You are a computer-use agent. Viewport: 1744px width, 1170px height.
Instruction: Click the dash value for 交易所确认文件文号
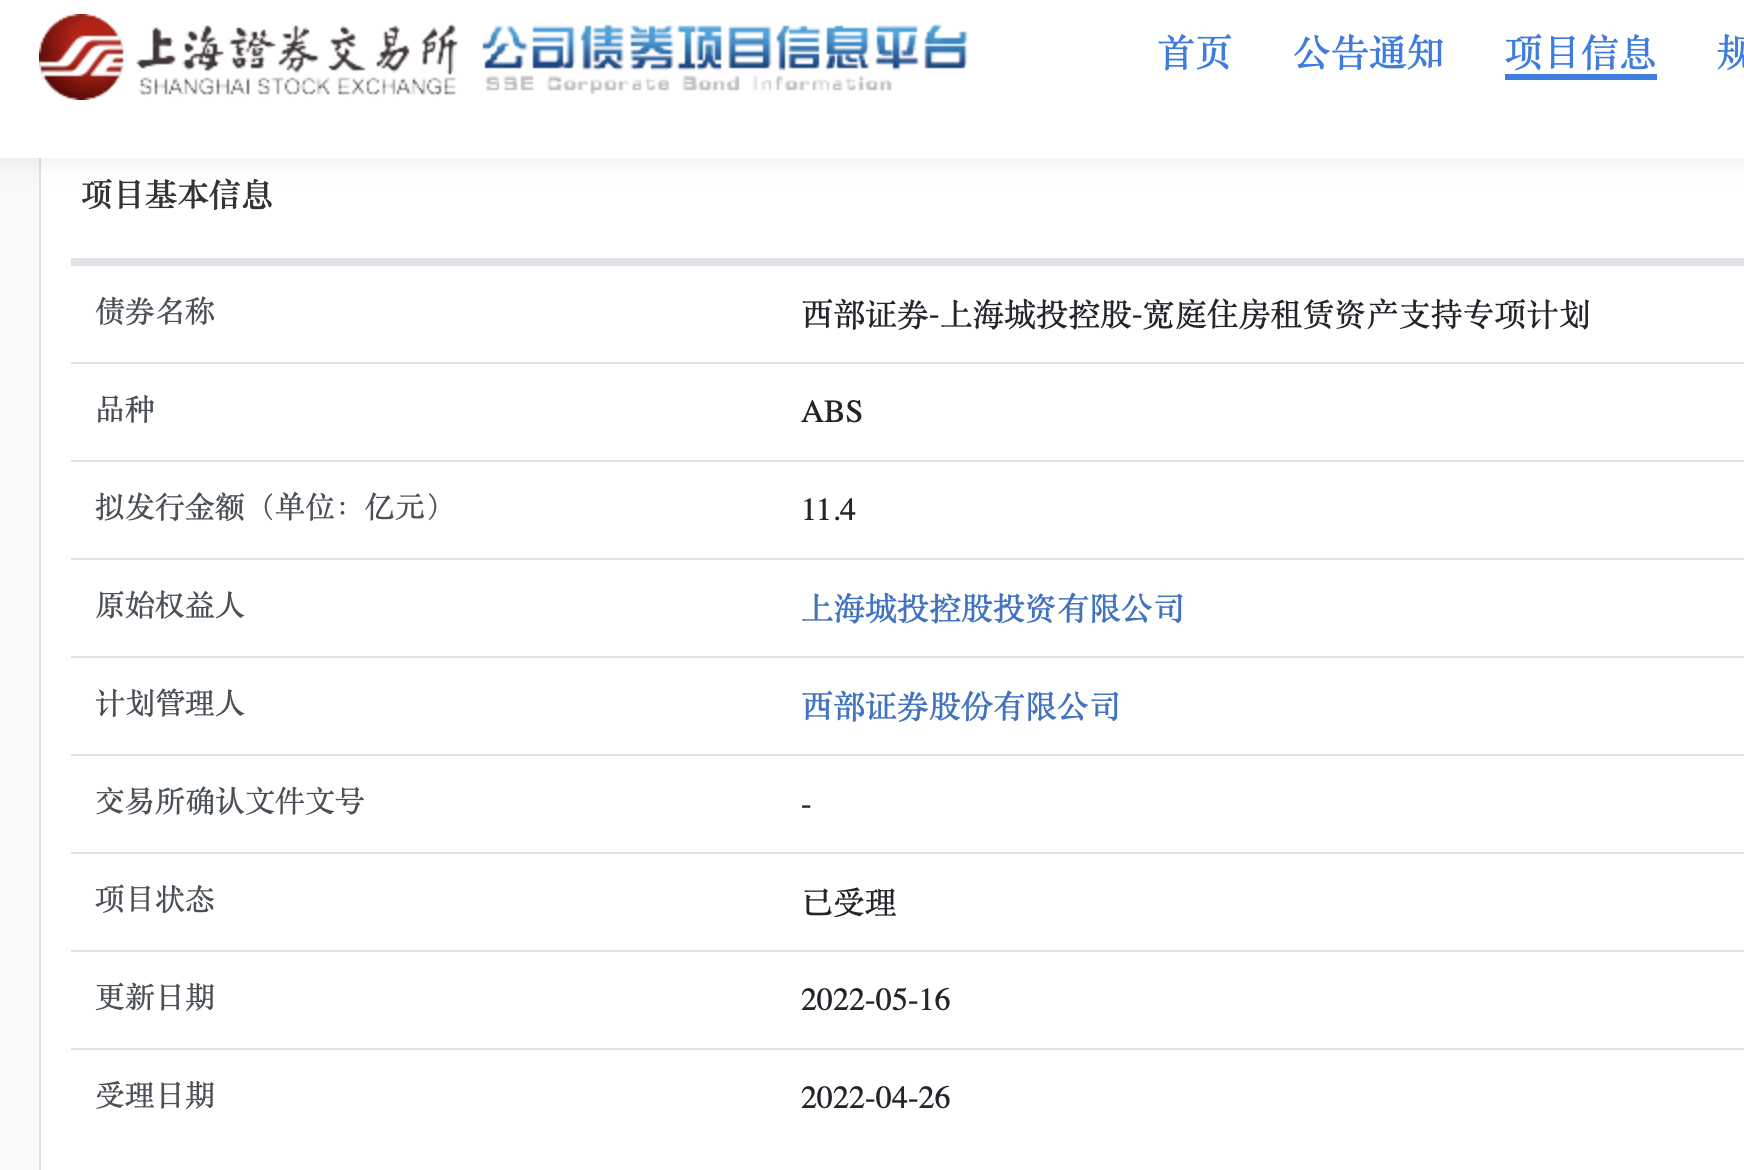[x=806, y=805]
